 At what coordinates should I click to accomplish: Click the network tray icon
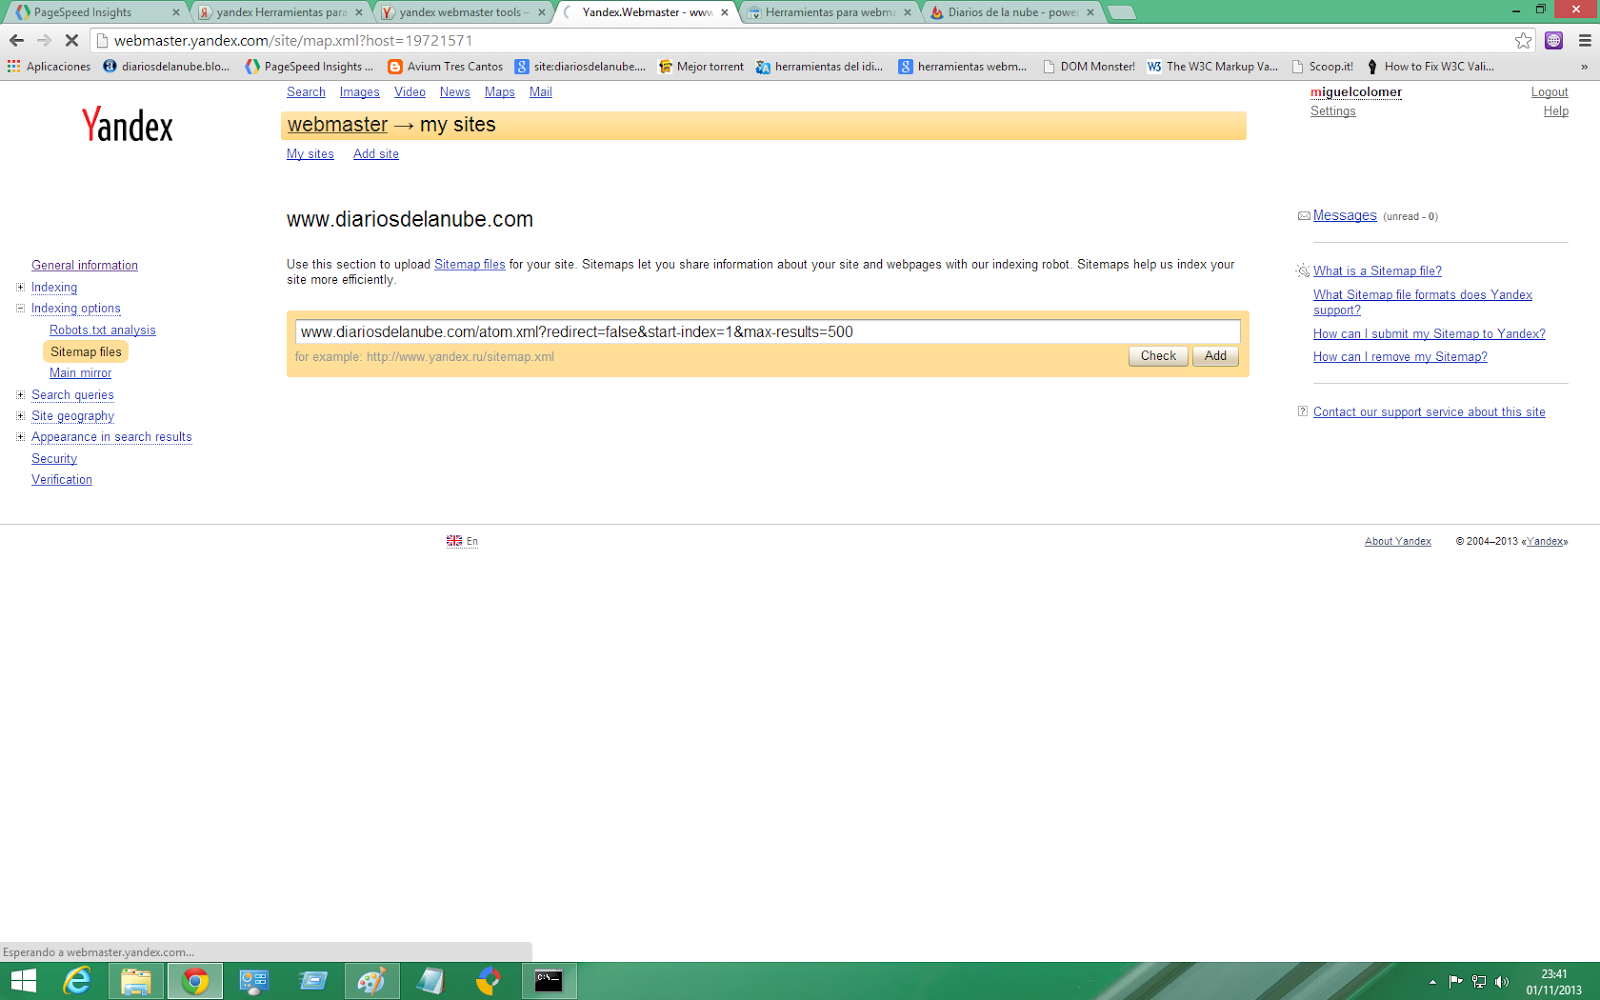tap(1479, 982)
